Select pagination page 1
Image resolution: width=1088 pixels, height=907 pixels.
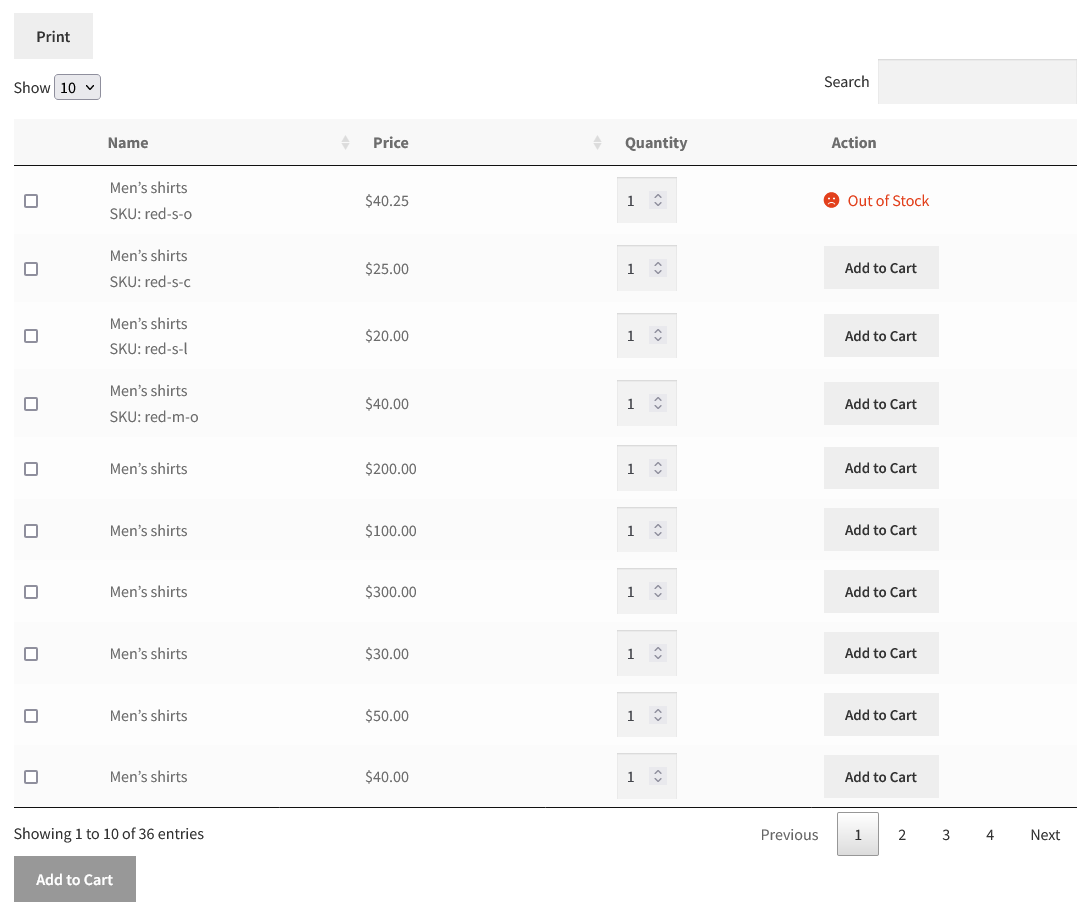point(858,835)
